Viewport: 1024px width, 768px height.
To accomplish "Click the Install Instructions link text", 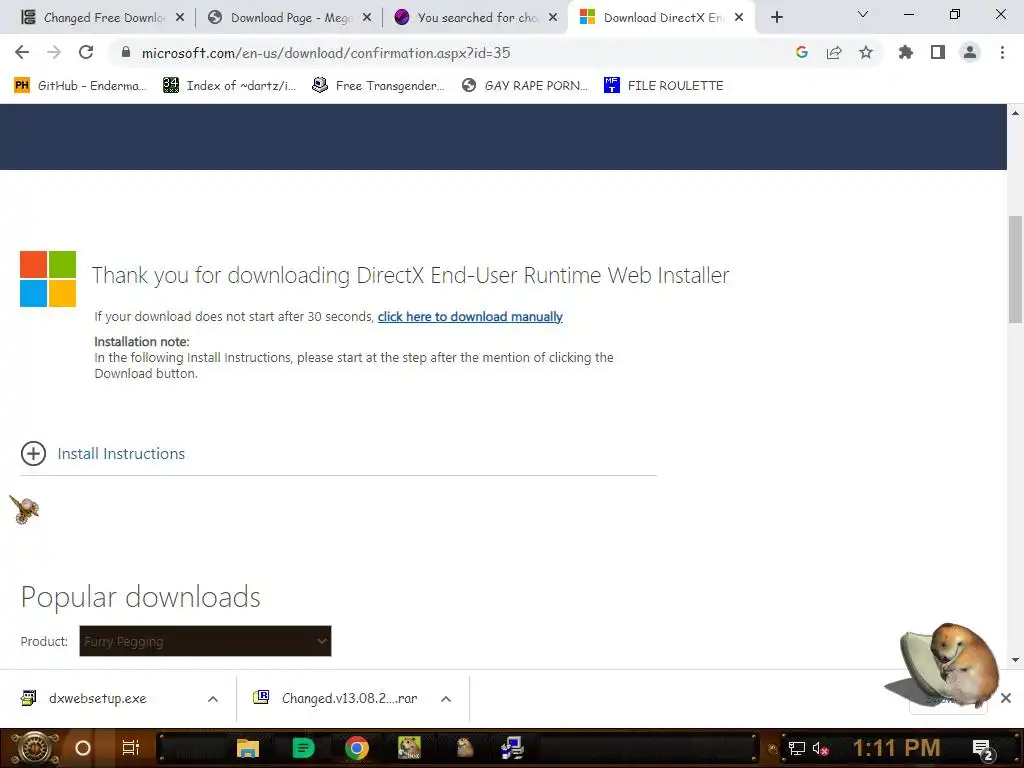I will coord(121,453).
